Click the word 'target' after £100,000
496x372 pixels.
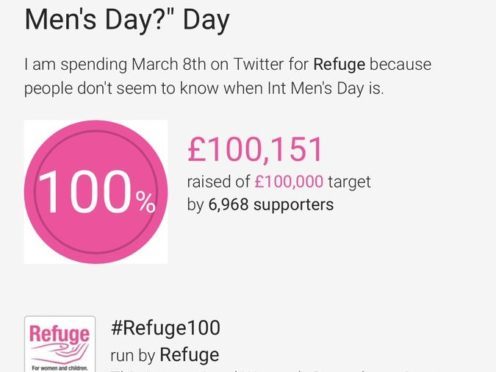(349, 182)
